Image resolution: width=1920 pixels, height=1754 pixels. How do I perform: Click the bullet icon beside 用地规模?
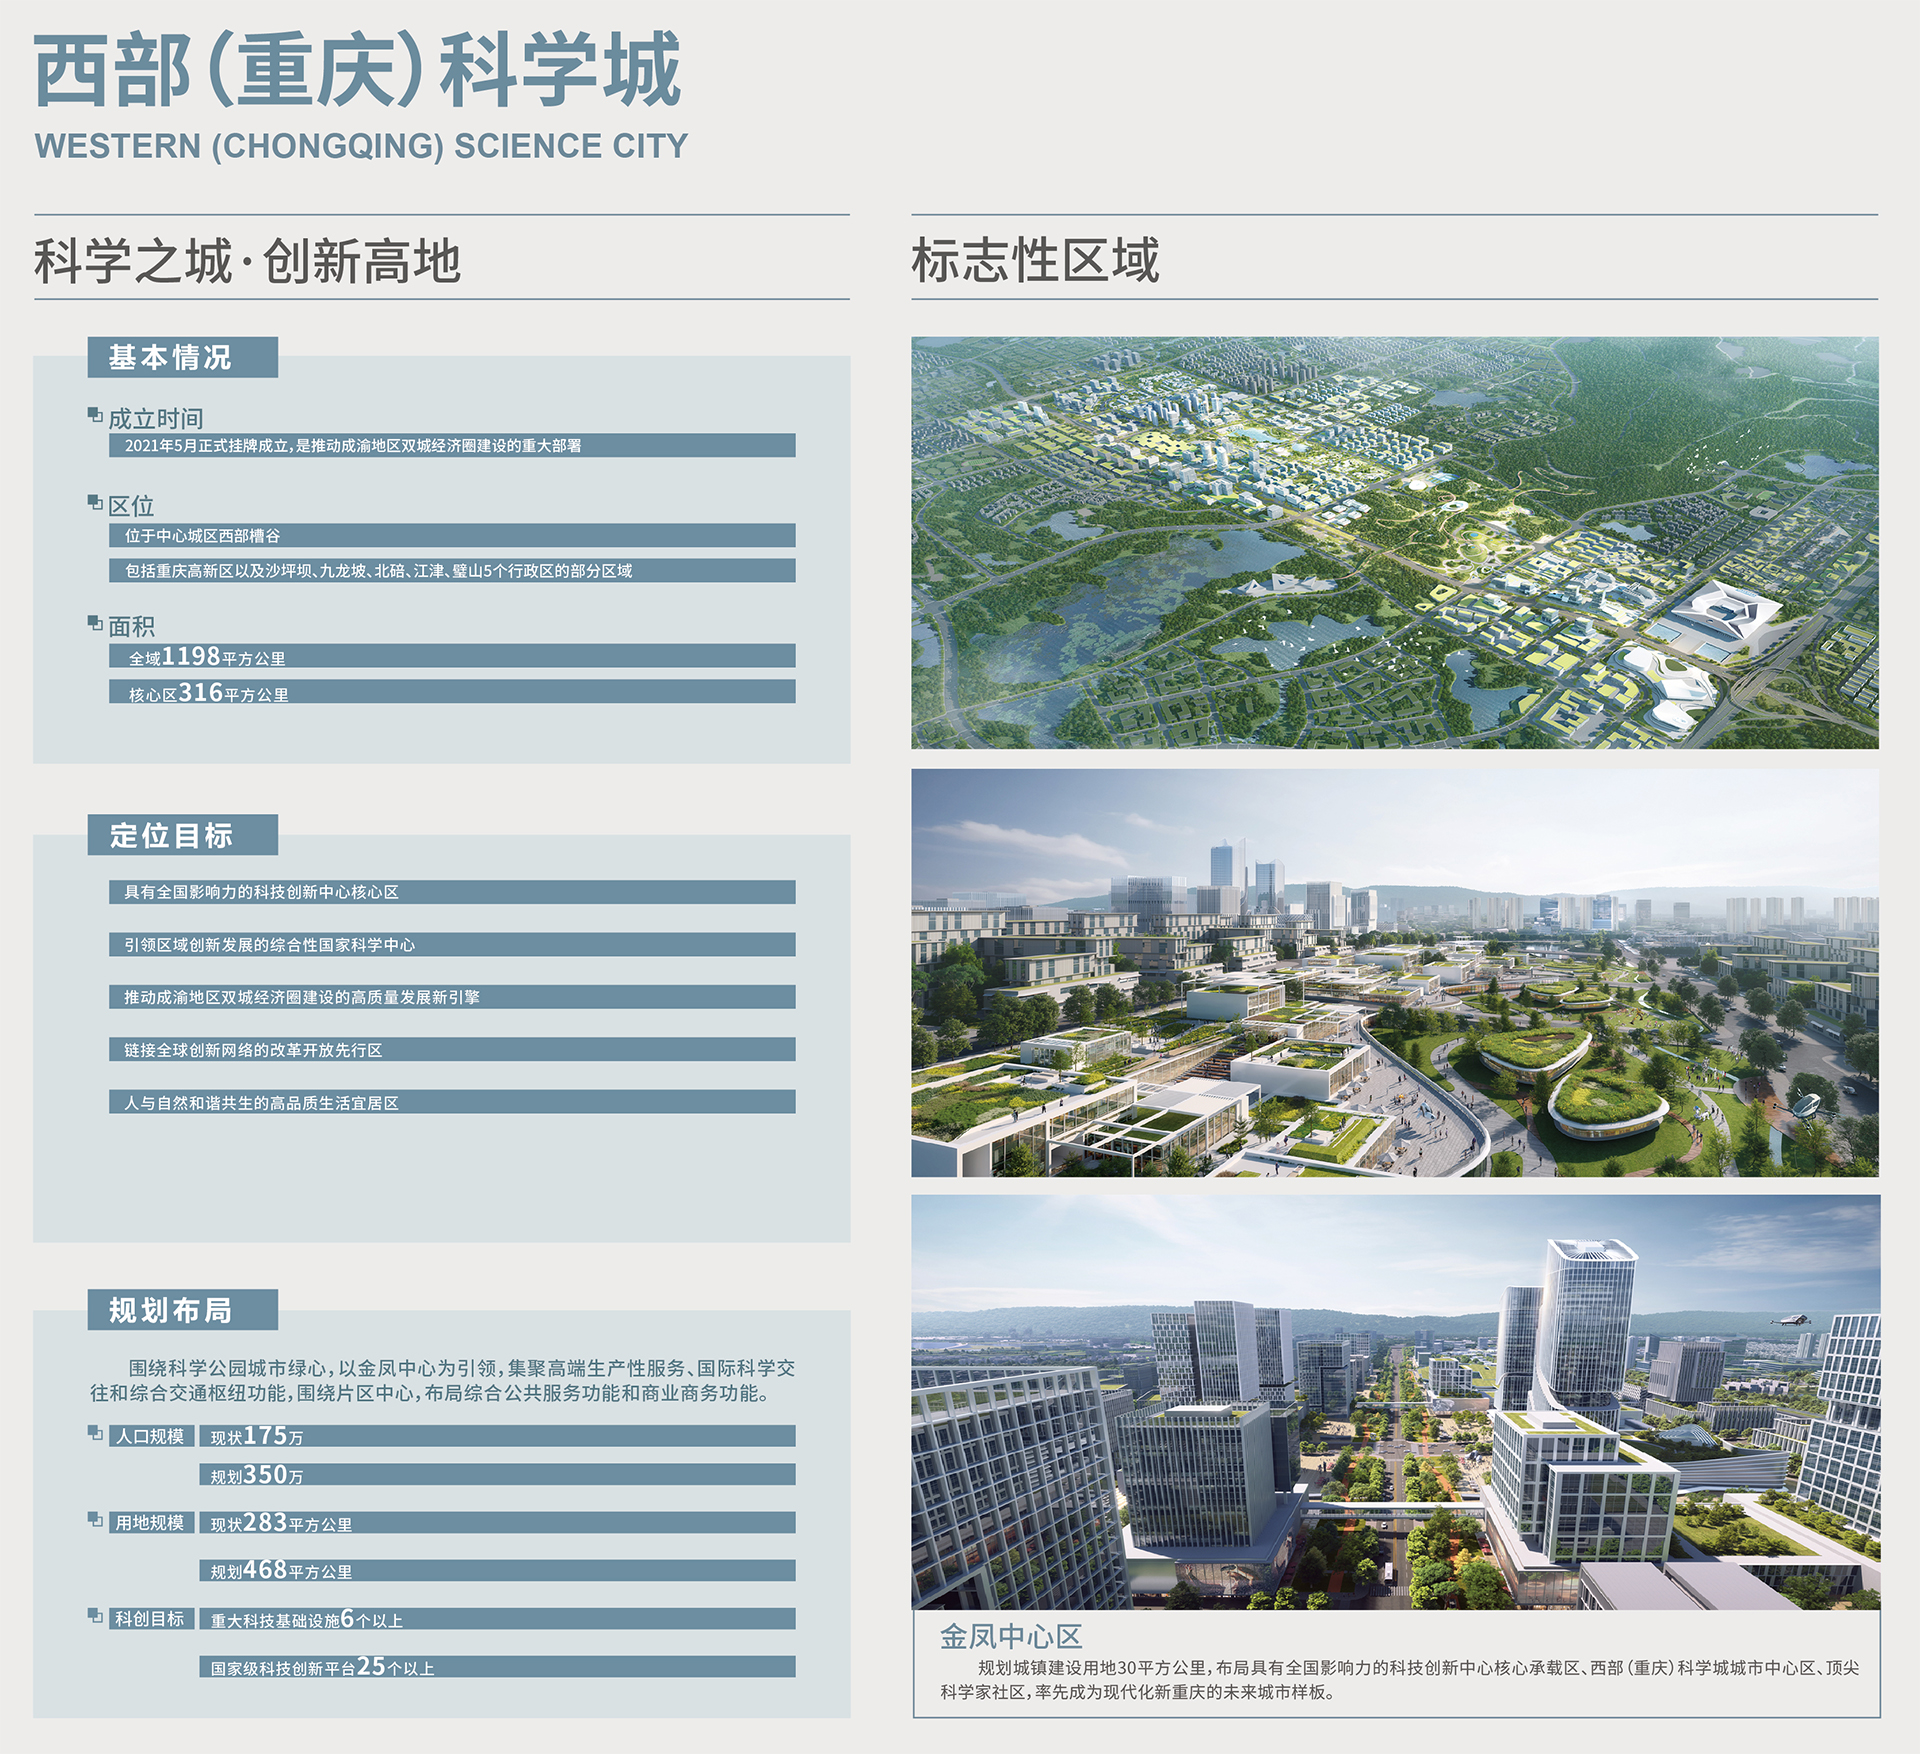coord(95,1519)
